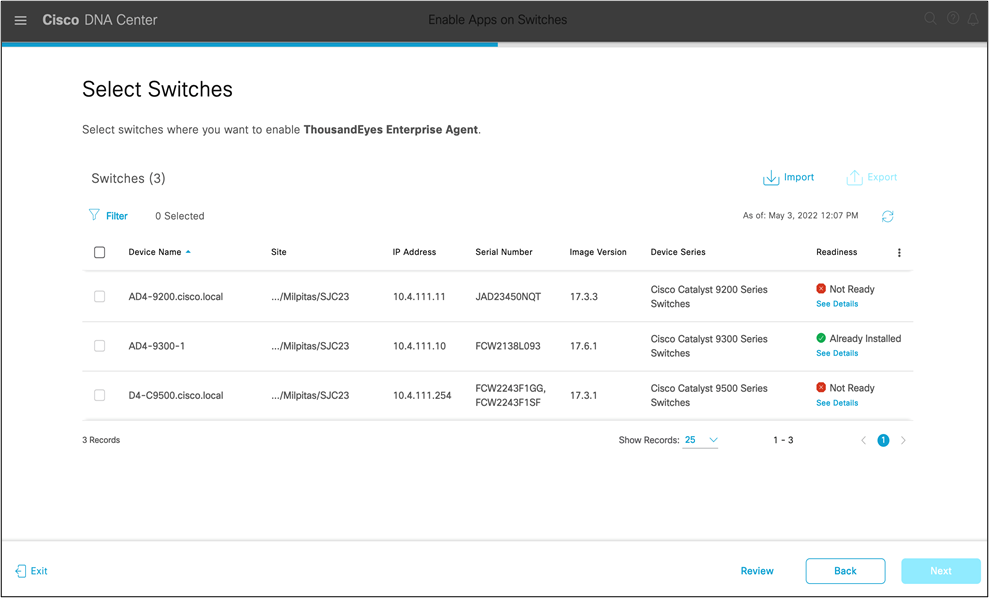Click the next page chevron
Viewport: 989px width, 598px height.
click(903, 440)
